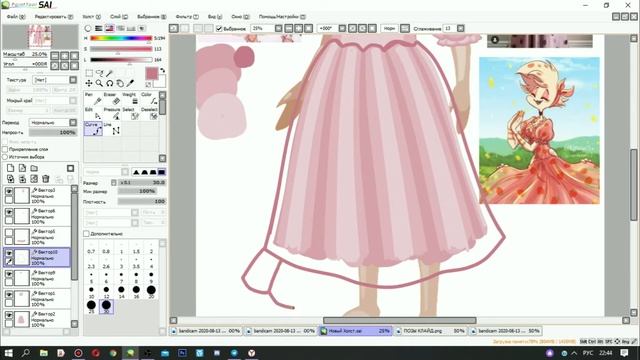This screenshot has height=360, width=640.
Task: Open the Редактировать menu
Action: [54, 17]
